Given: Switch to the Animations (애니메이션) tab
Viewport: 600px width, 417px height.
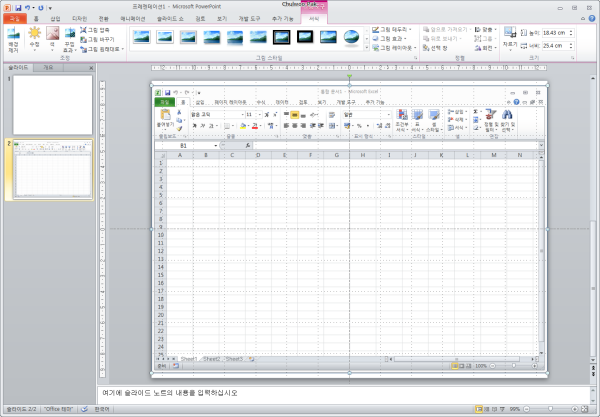Looking at the screenshot, I should tap(133, 18).
